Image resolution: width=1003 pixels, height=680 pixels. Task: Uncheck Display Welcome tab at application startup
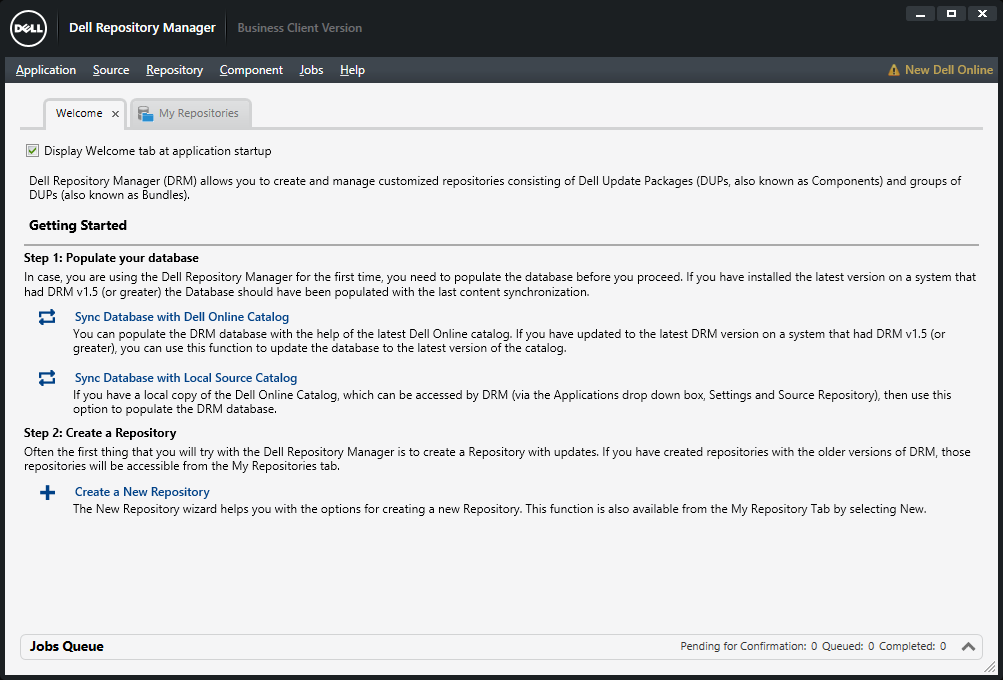click(x=33, y=150)
